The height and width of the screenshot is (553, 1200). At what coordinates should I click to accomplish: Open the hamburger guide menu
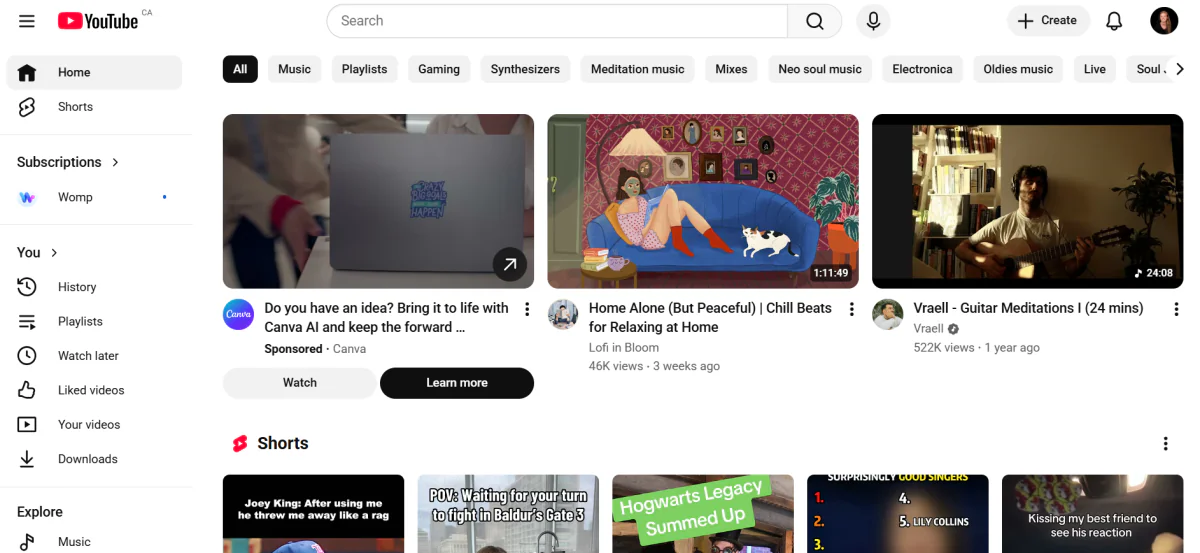pos(27,21)
